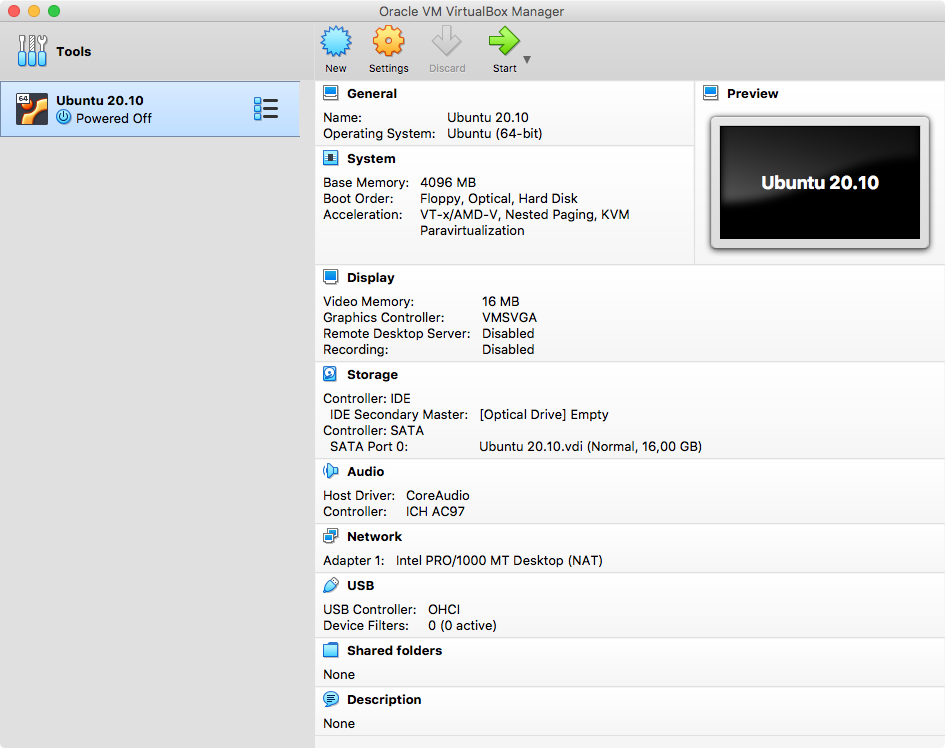Open the Description section header
The width and height of the screenshot is (945, 748).
pyautogui.click(x=384, y=699)
